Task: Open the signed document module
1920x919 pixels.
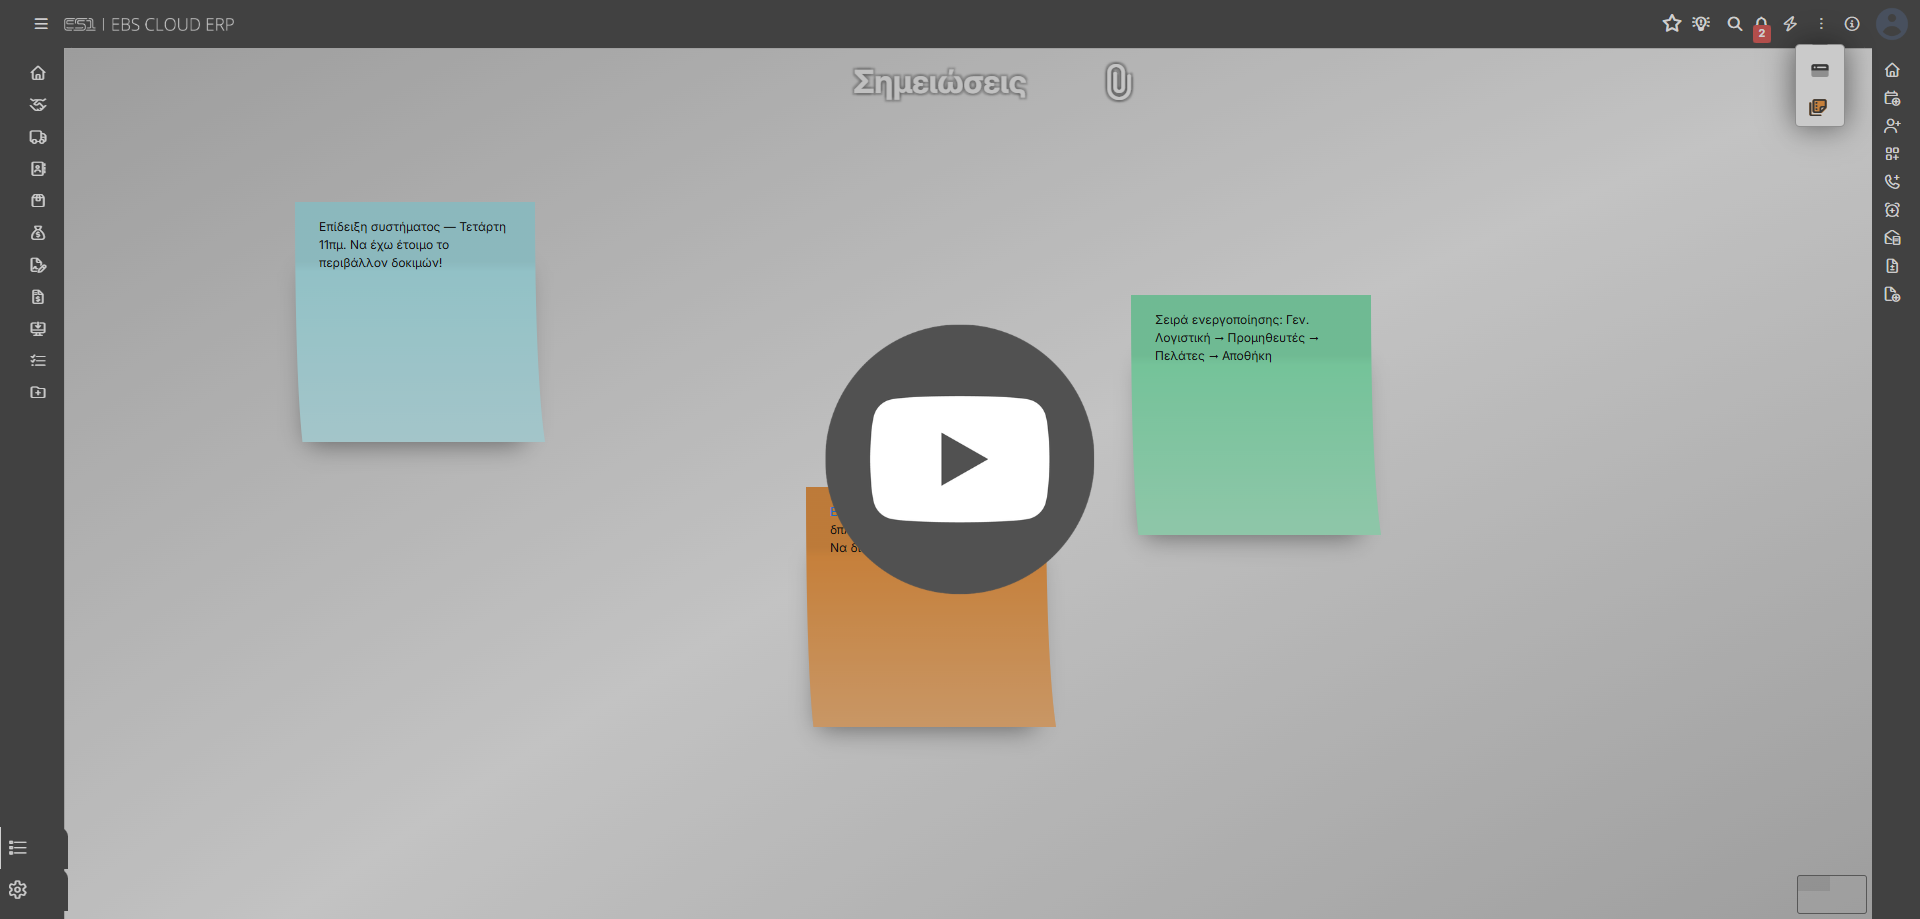Action: click(38, 265)
